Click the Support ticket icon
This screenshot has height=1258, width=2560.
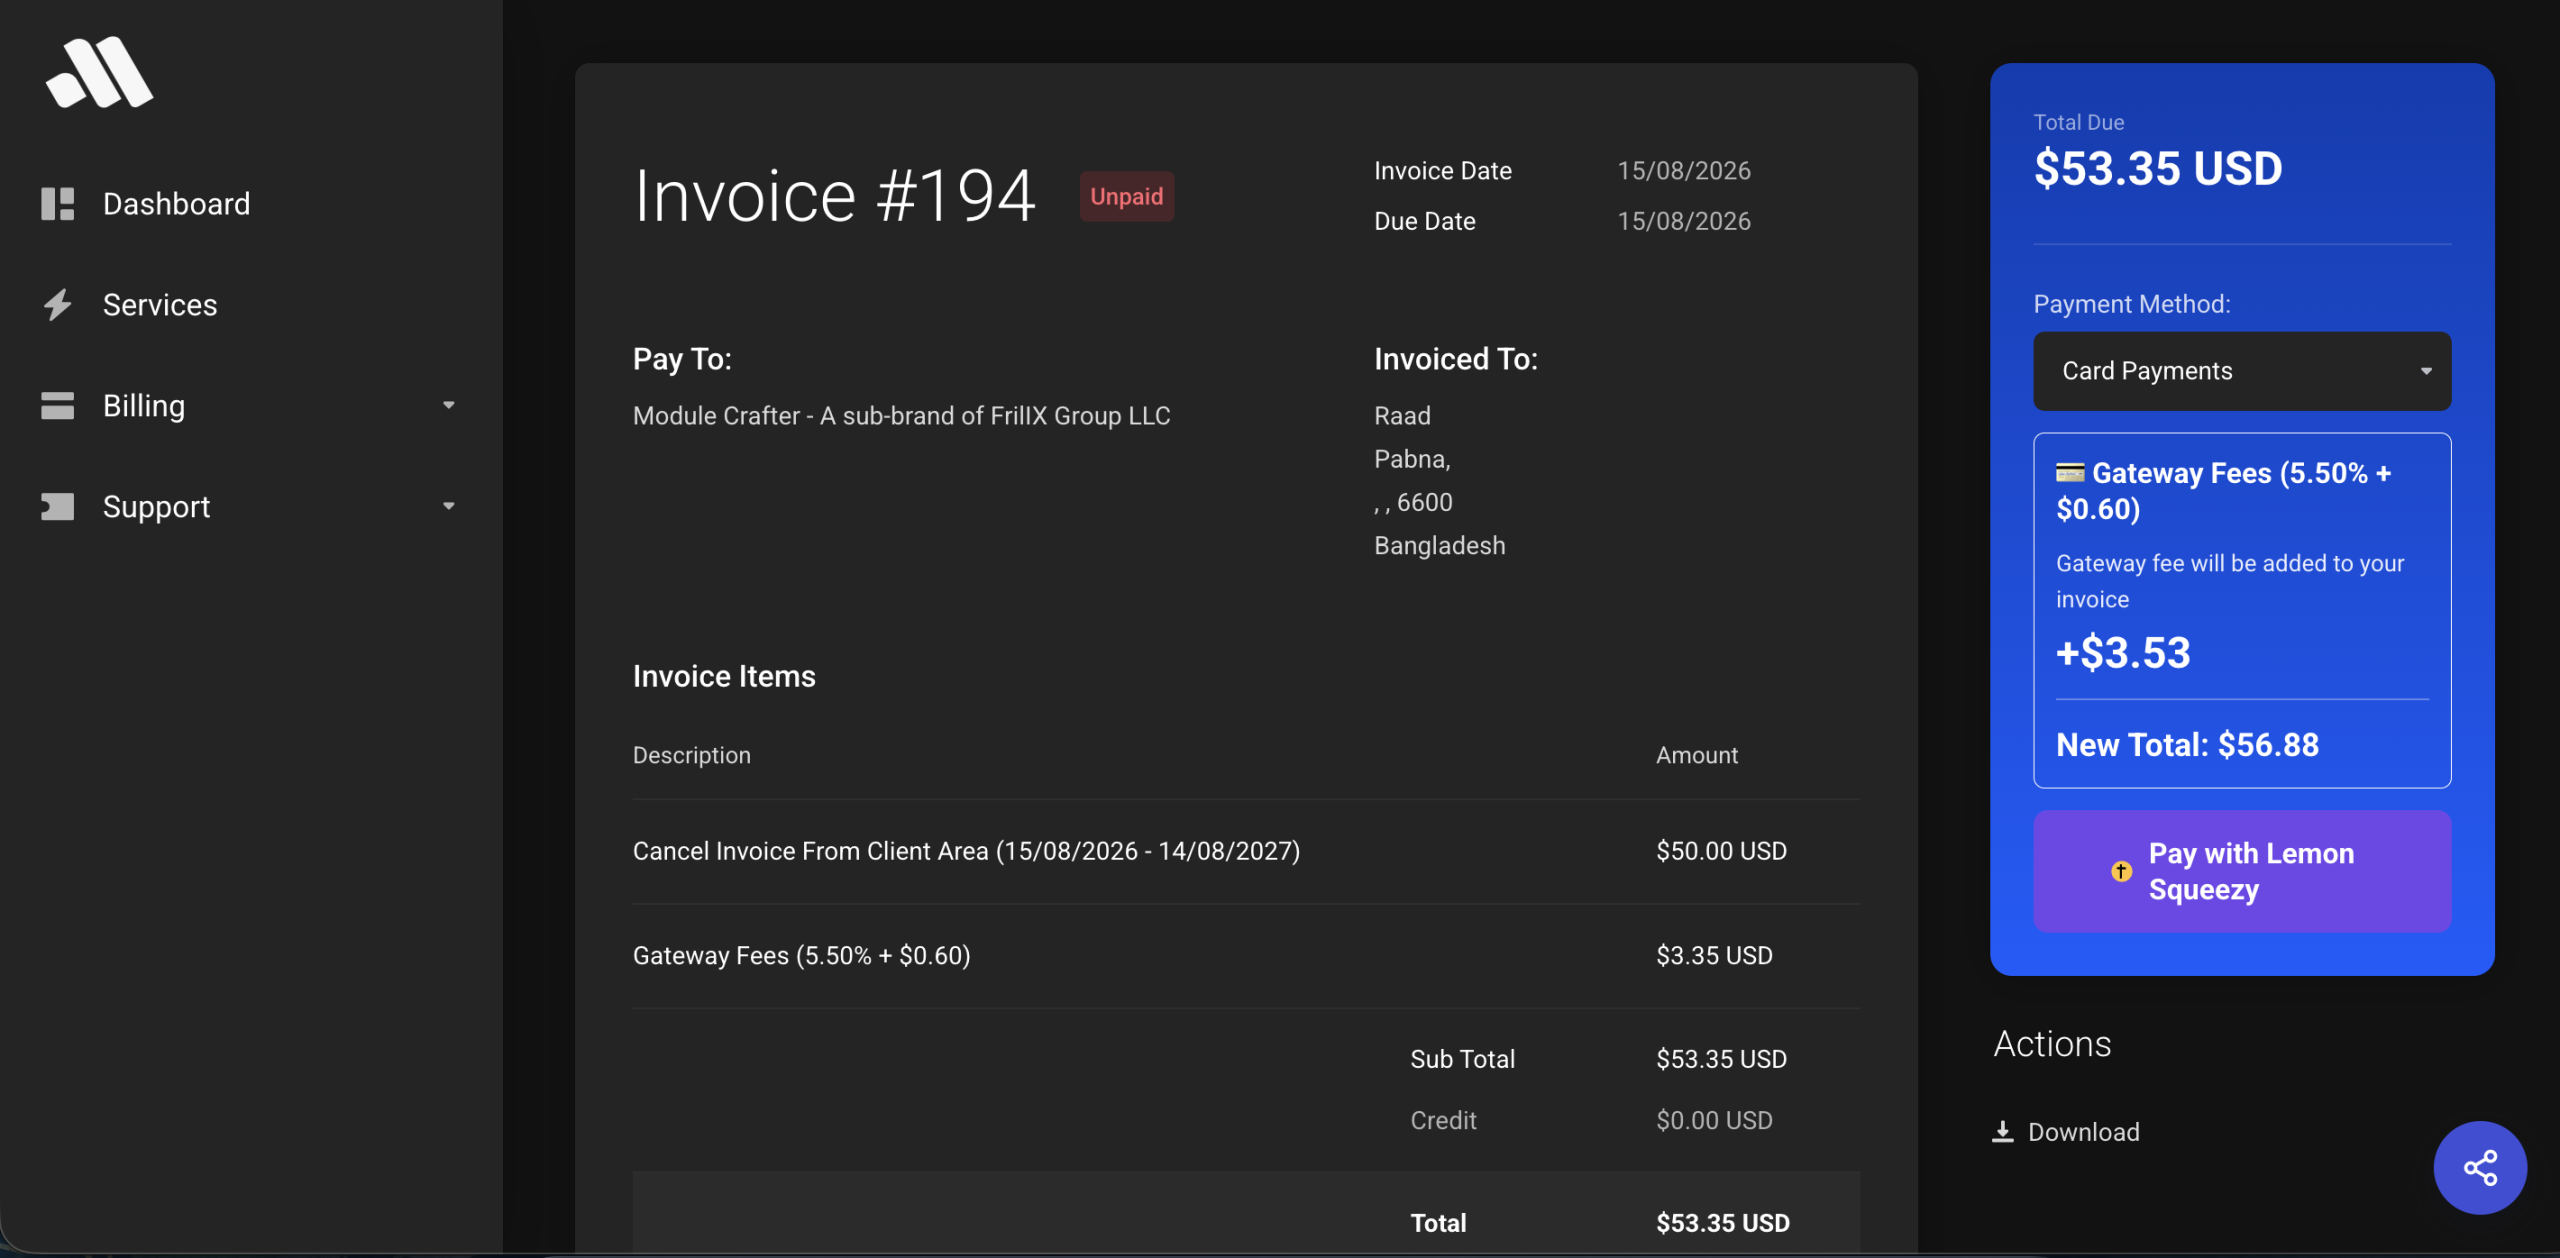[x=57, y=507]
